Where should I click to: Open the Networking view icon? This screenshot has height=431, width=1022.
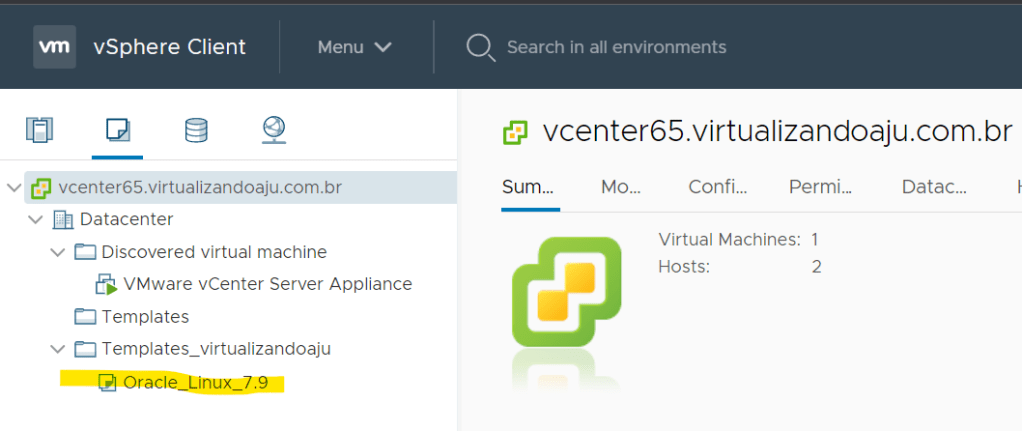(x=273, y=130)
